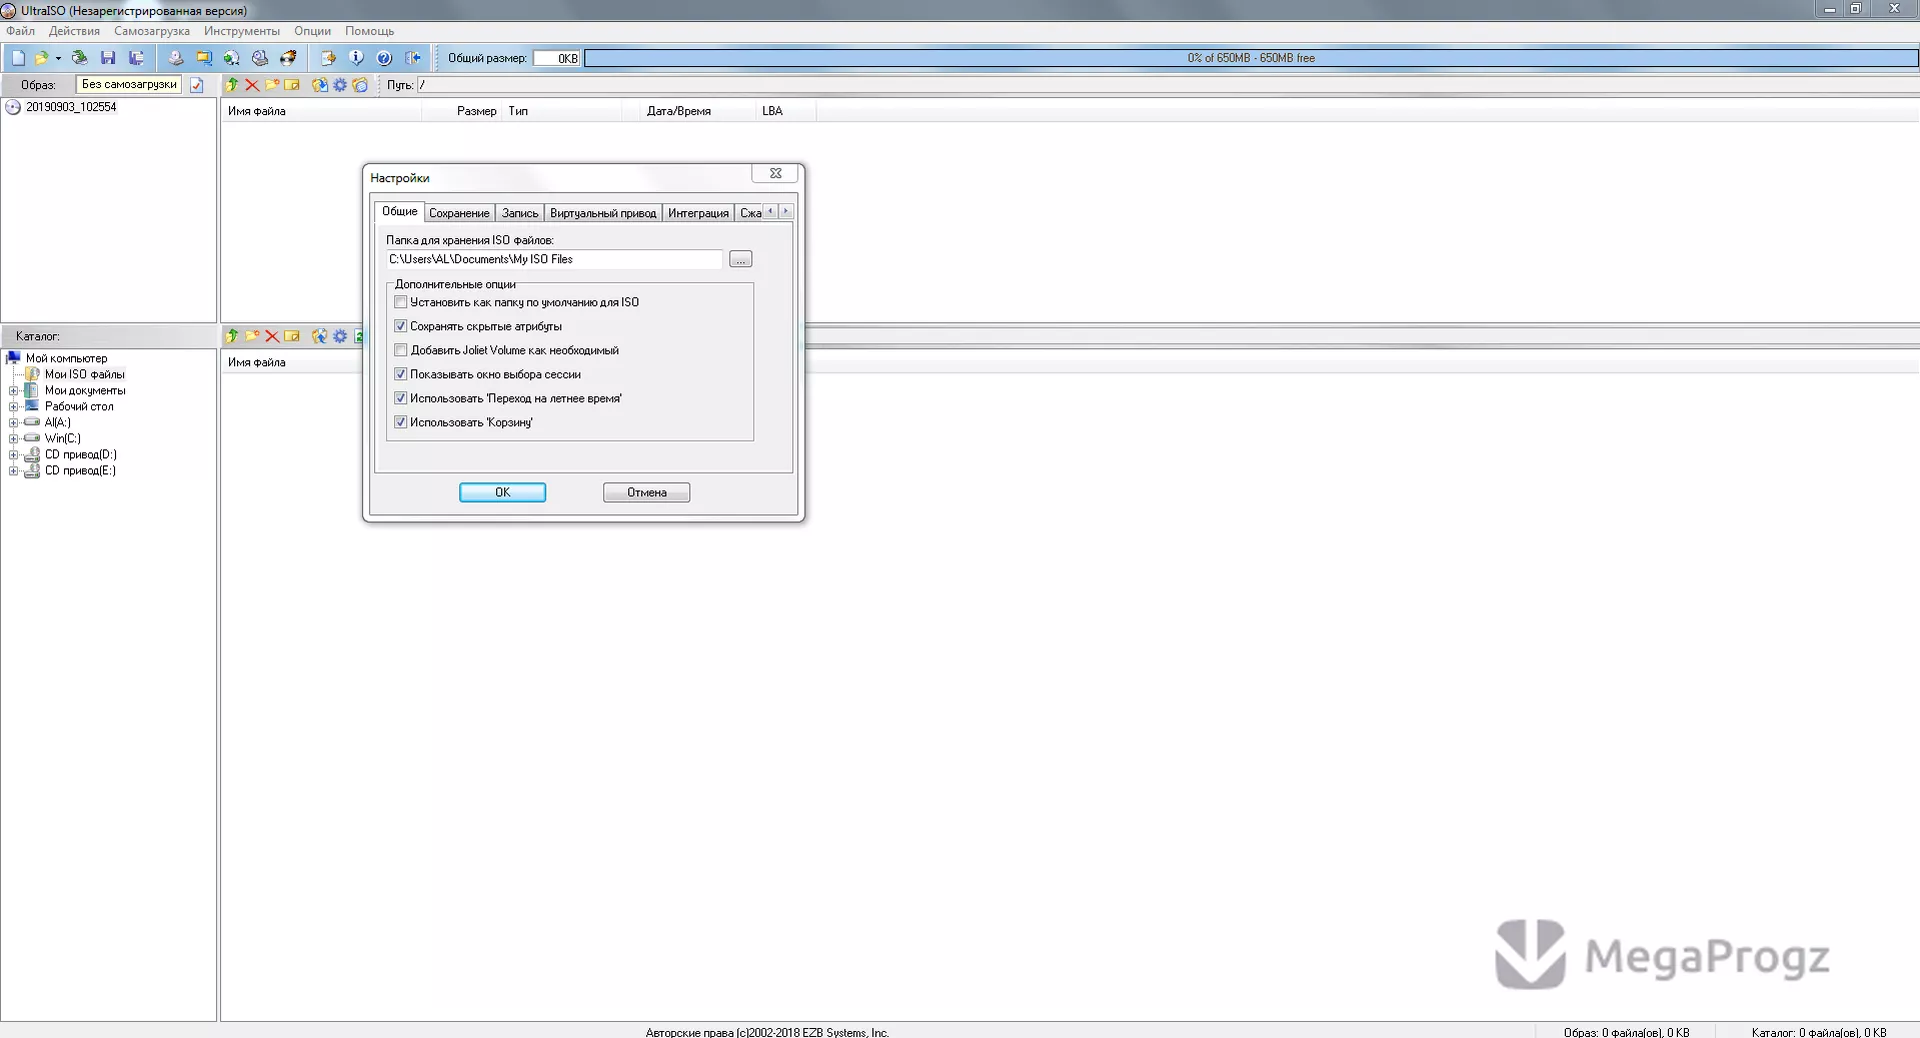The image size is (1920, 1038).
Task: Click the '...' browse folder button
Action: [740, 259]
